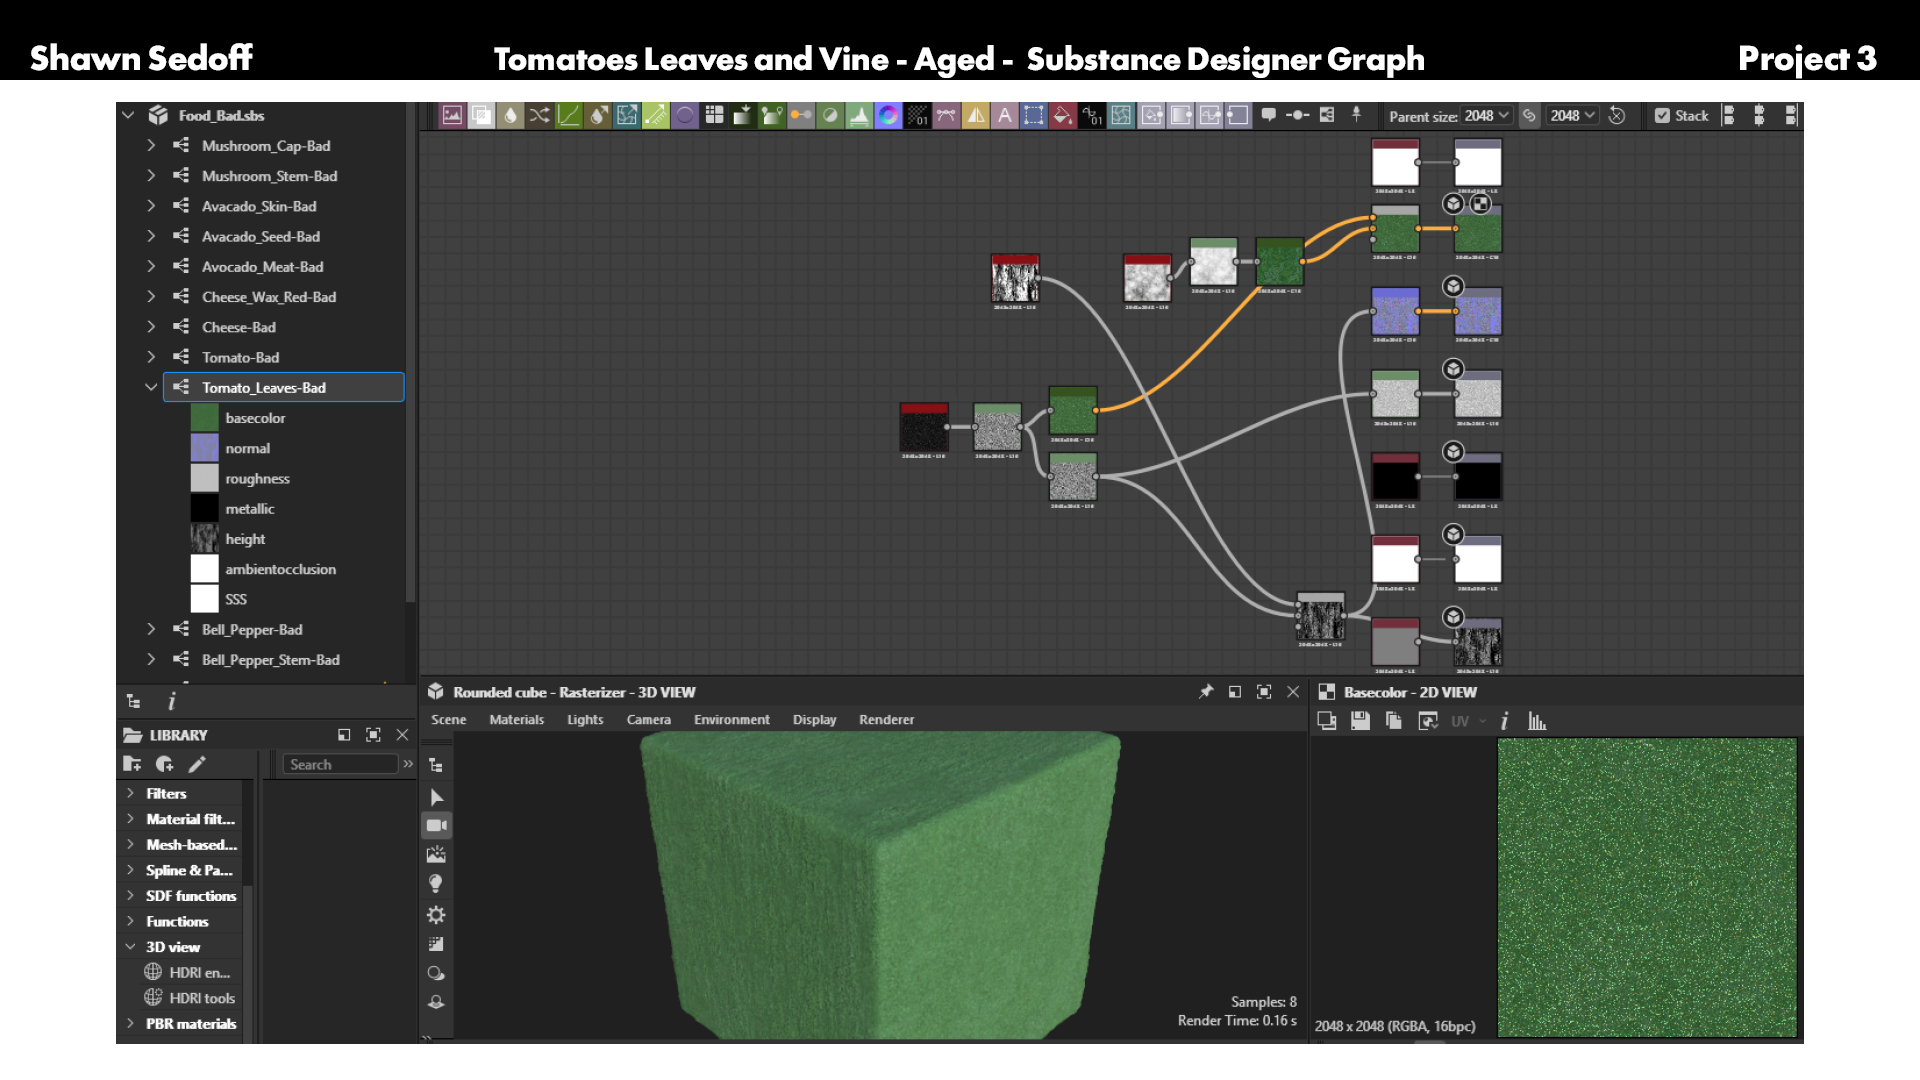This screenshot has height=1080, width=1920.
Task: Select the camera tool in 3D view
Action: (436, 825)
